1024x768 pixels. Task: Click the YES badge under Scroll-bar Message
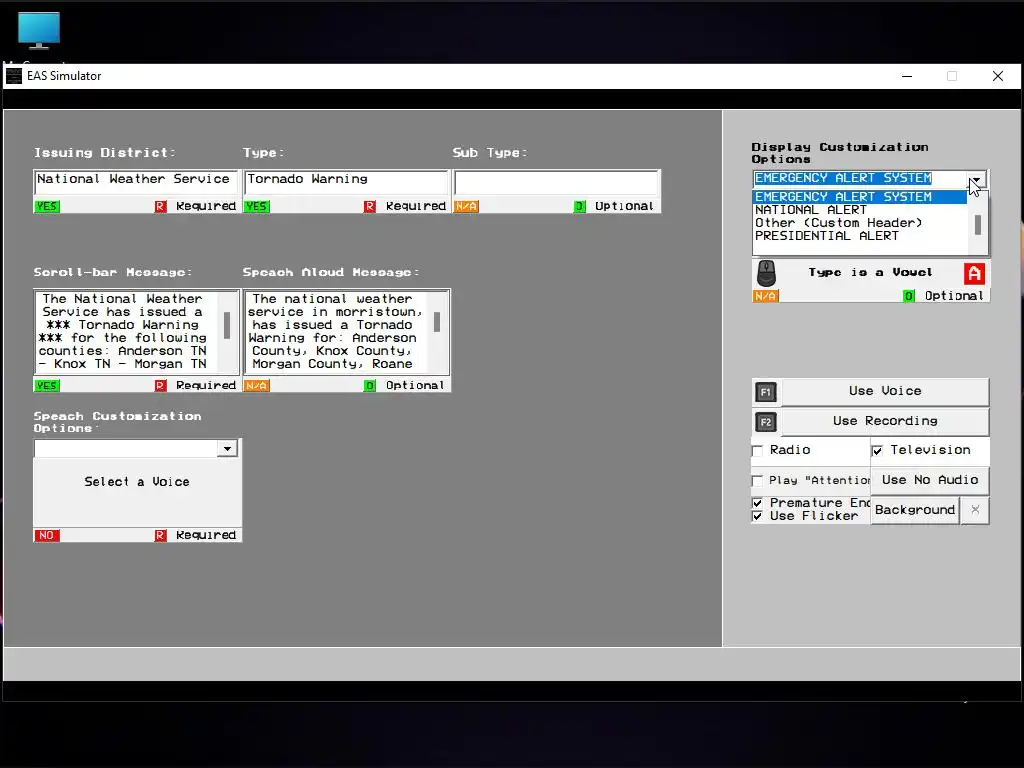pyautogui.click(x=47, y=385)
